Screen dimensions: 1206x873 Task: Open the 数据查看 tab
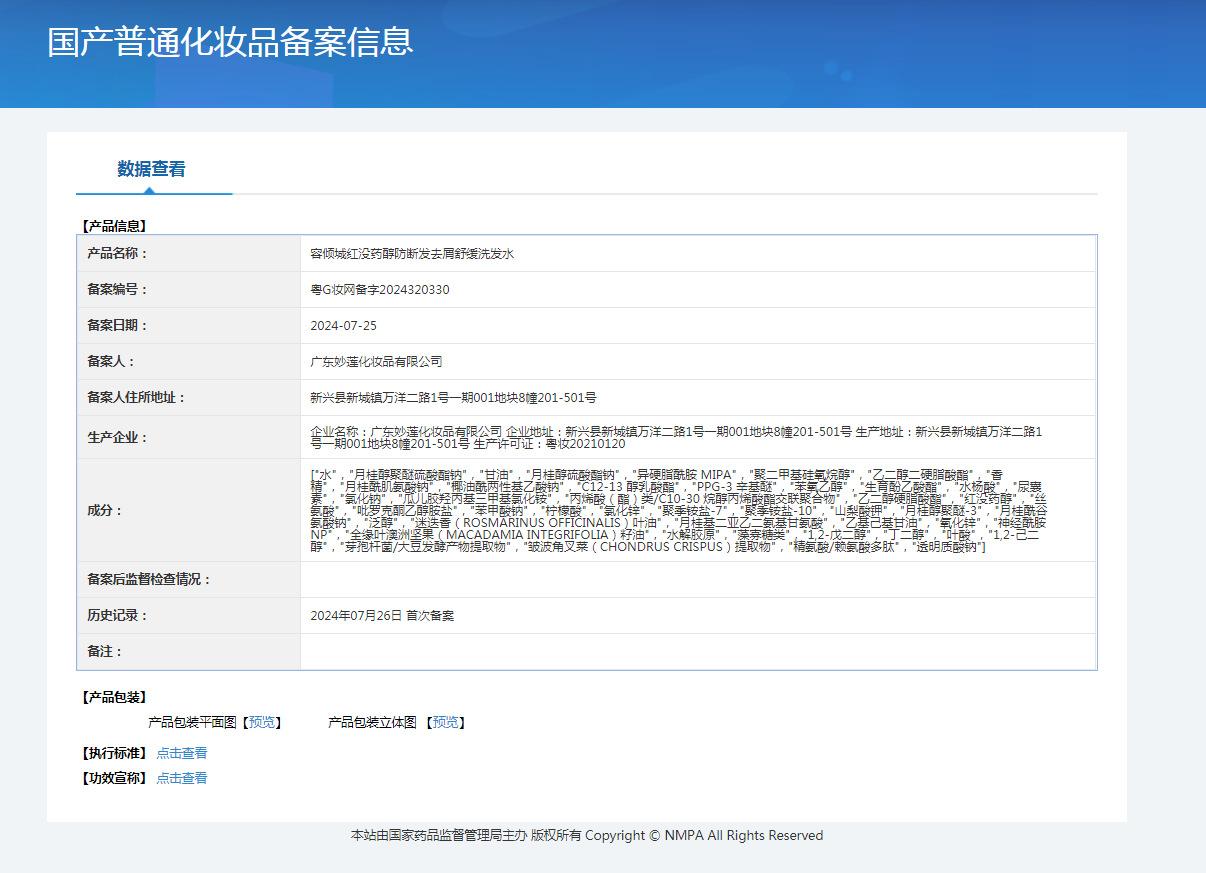[151, 169]
